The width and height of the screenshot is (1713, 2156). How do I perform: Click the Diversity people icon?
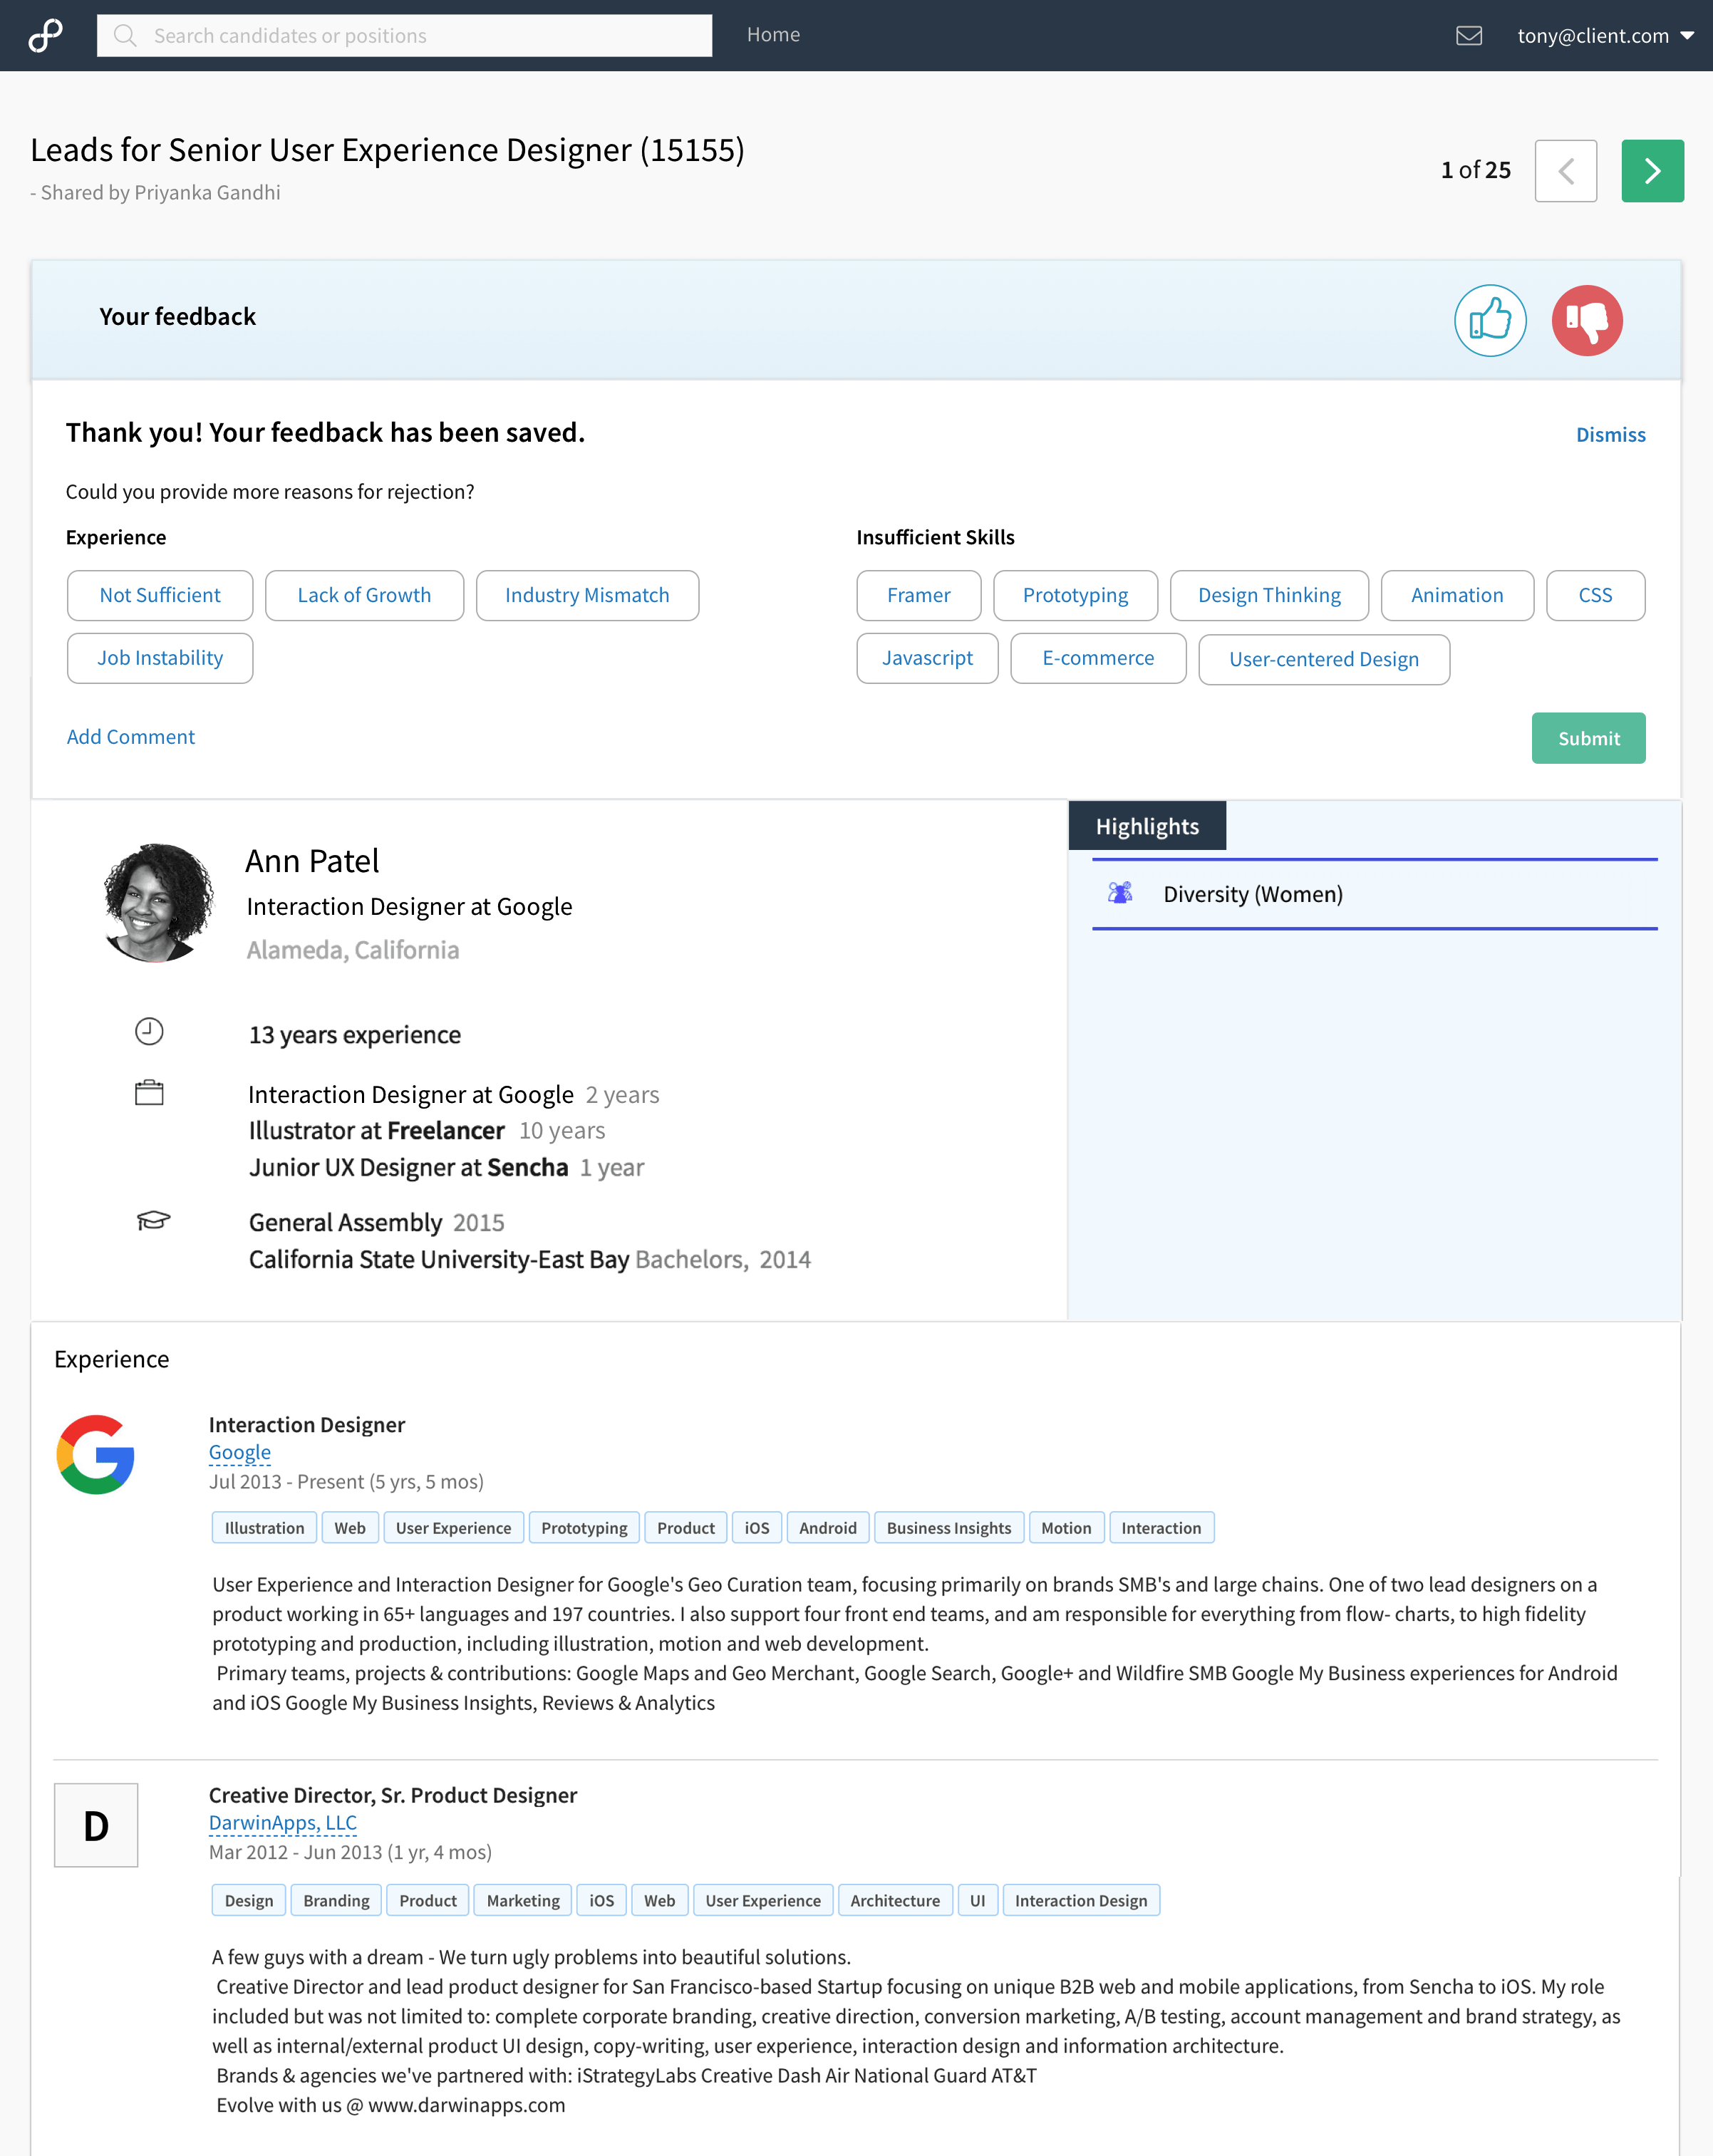tap(1120, 892)
